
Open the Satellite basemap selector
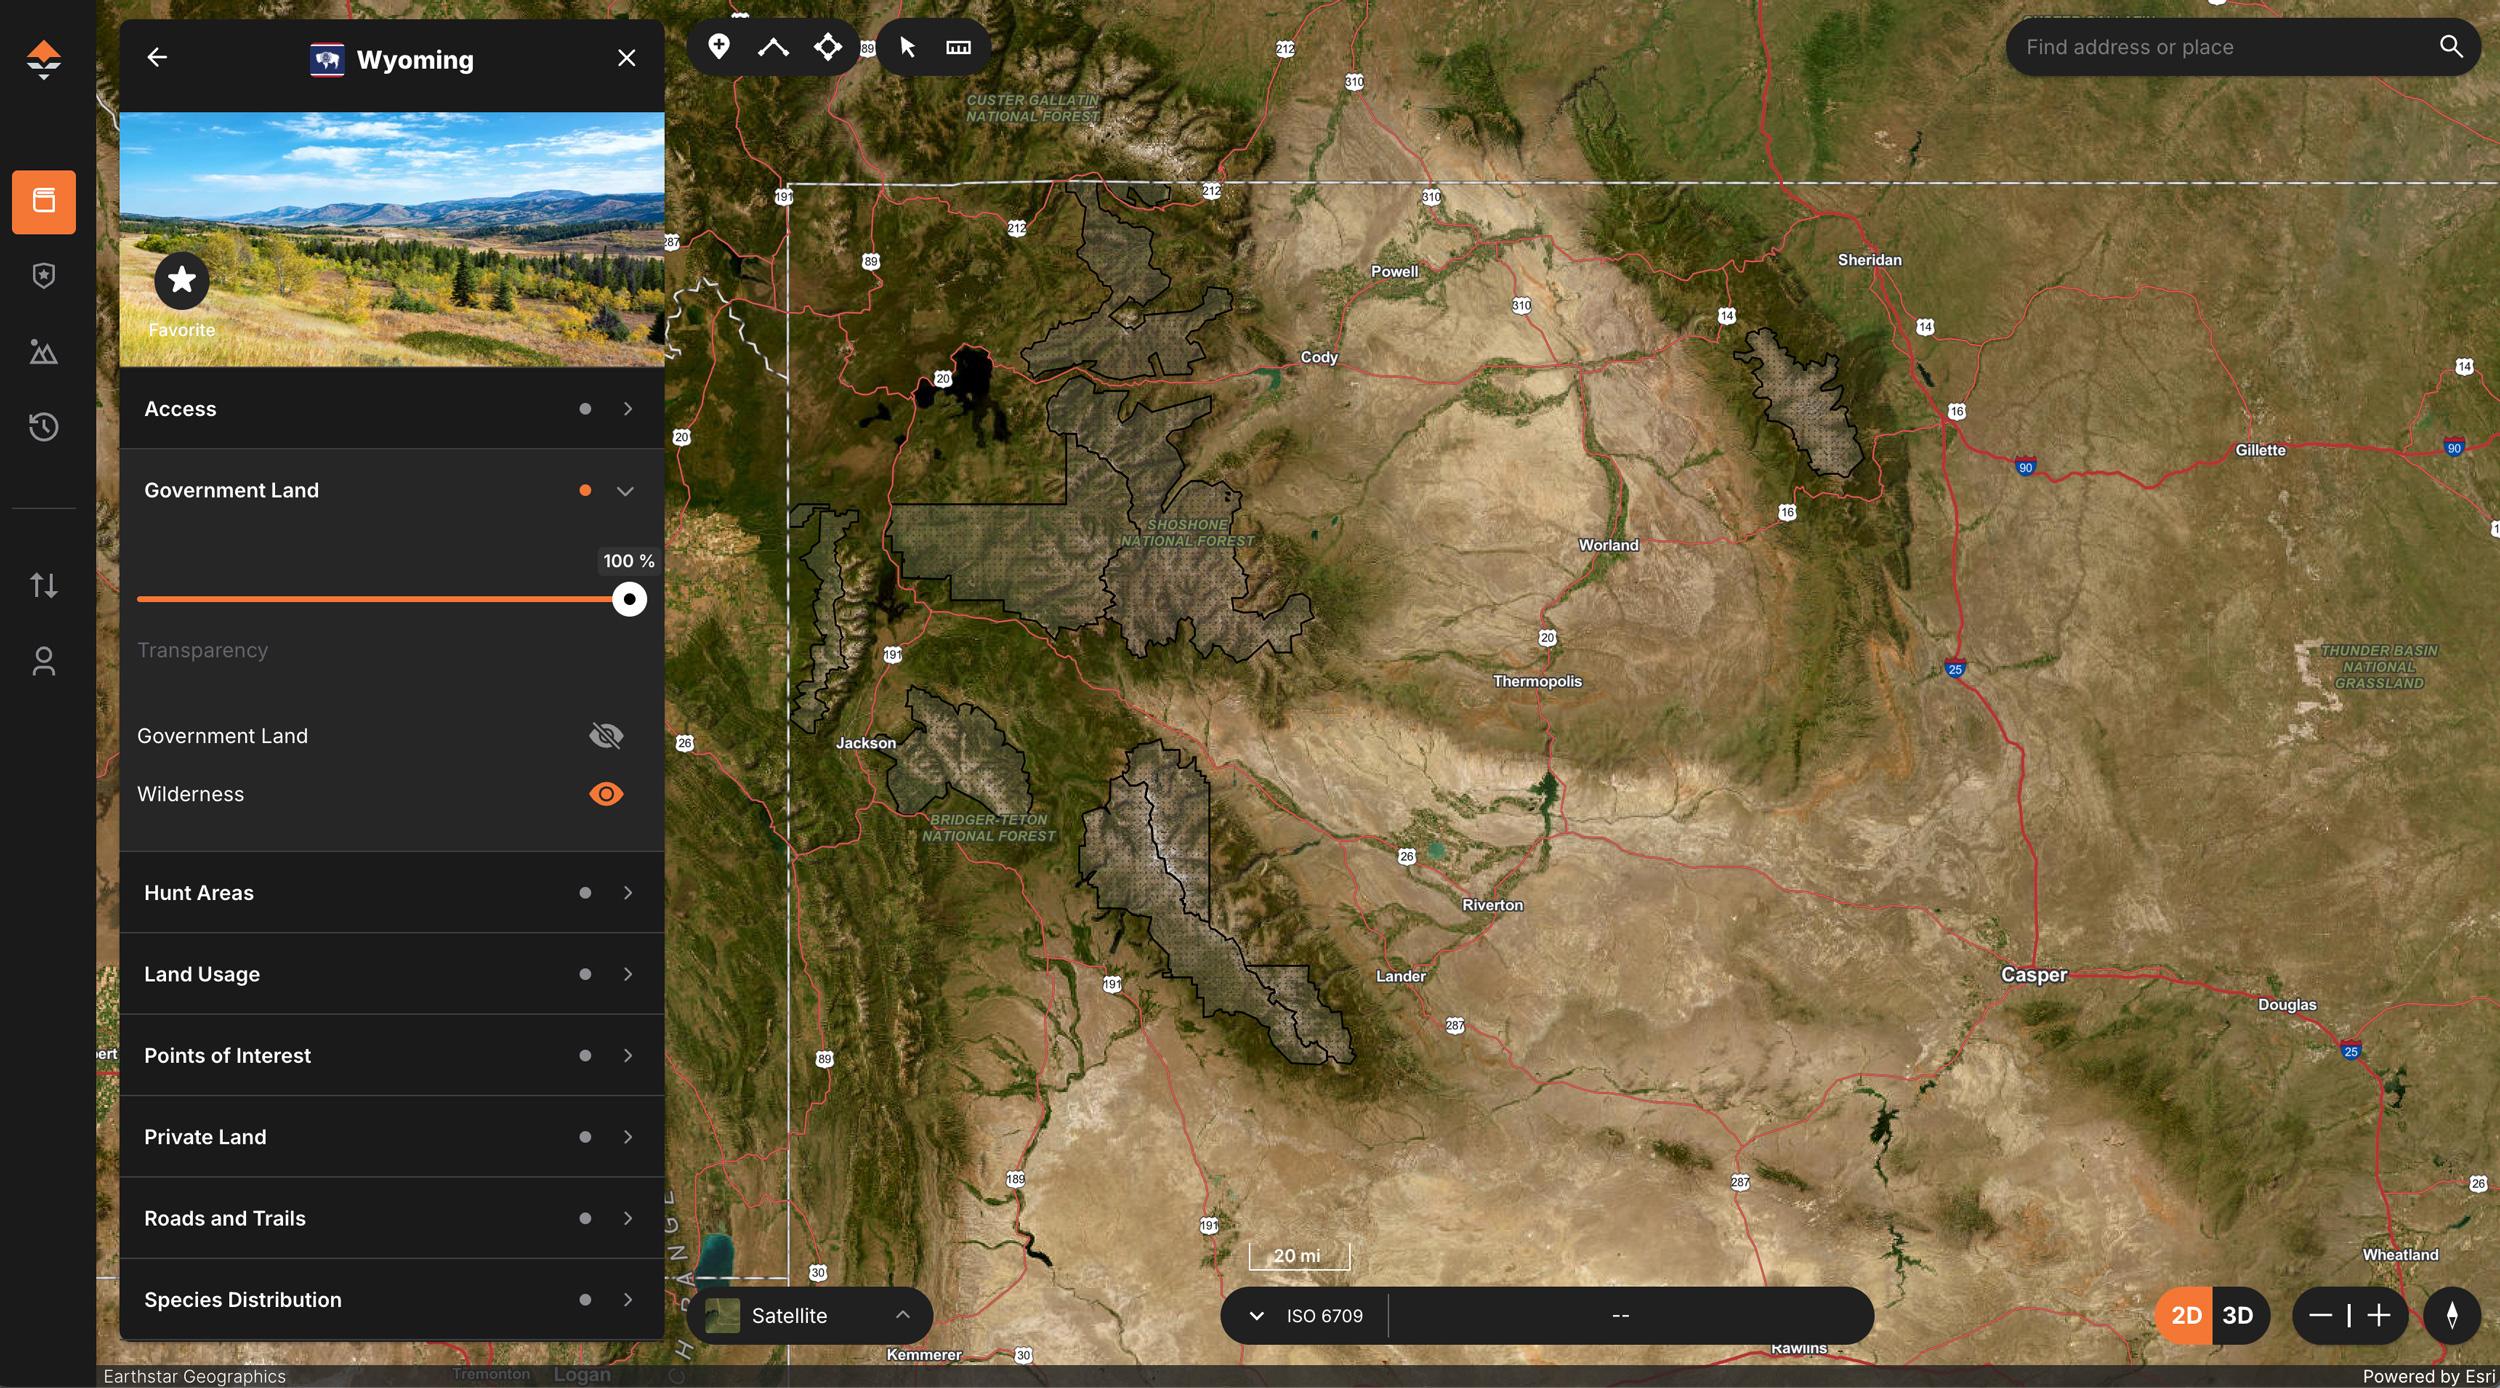click(x=810, y=1315)
